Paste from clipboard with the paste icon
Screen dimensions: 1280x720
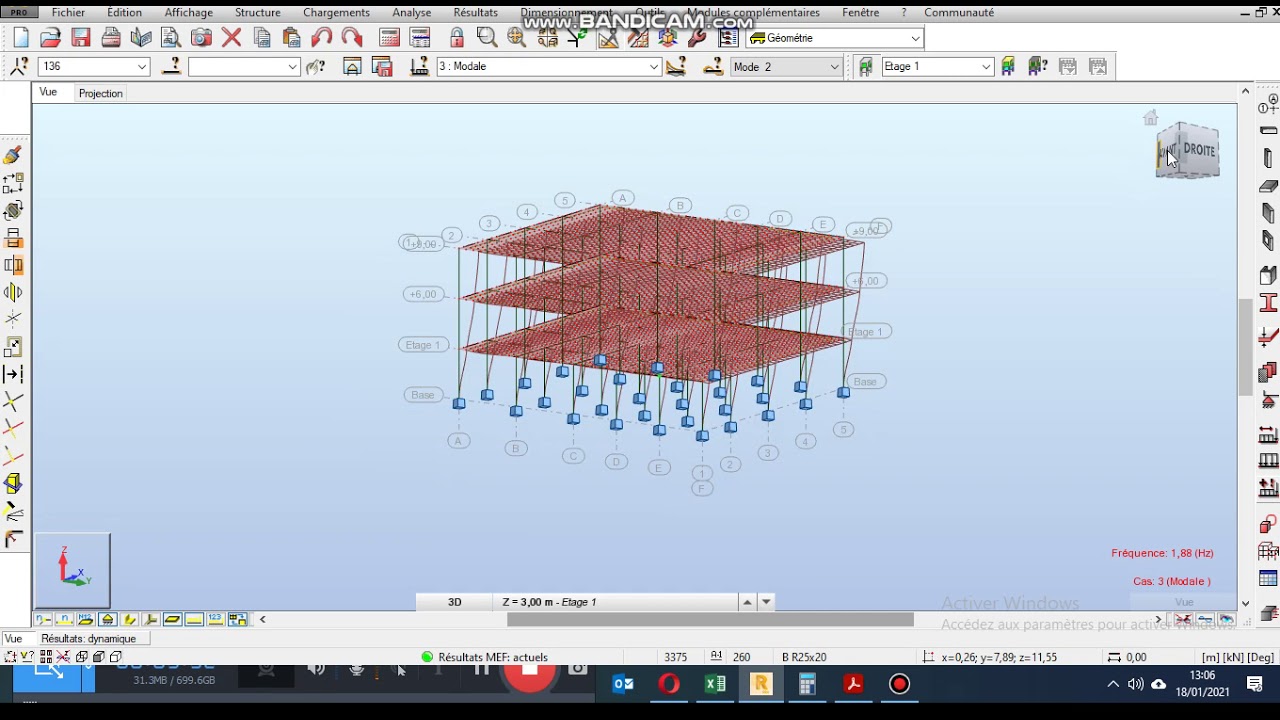[292, 38]
